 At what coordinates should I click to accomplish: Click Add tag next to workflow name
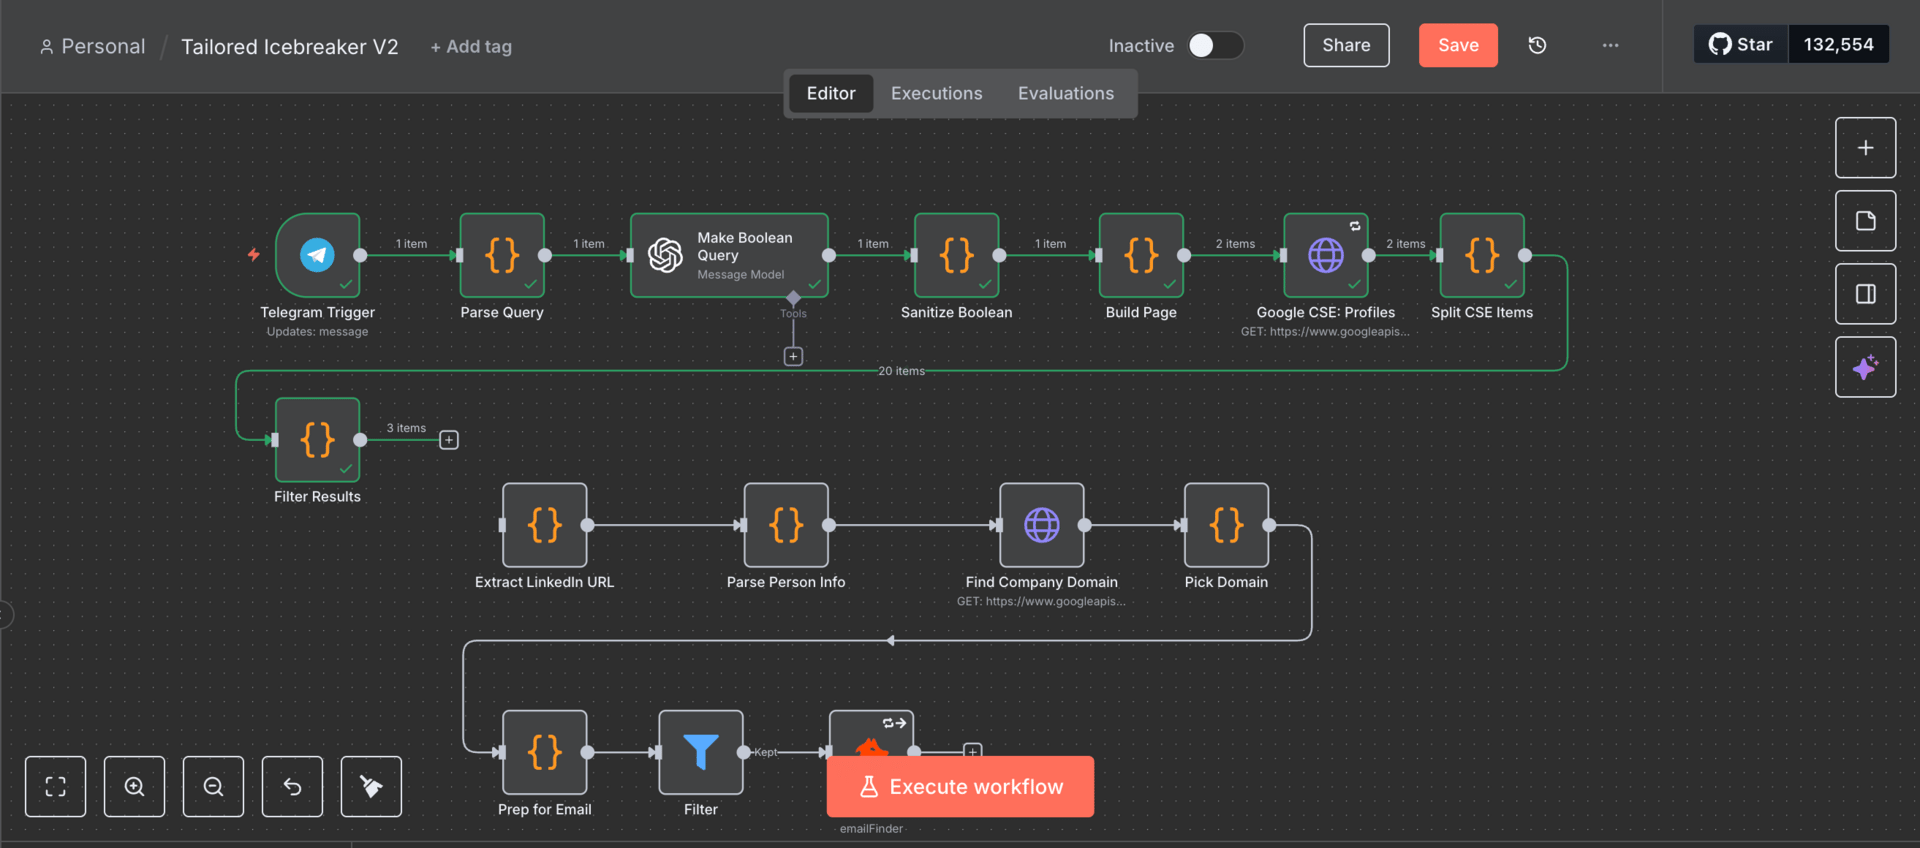click(471, 47)
